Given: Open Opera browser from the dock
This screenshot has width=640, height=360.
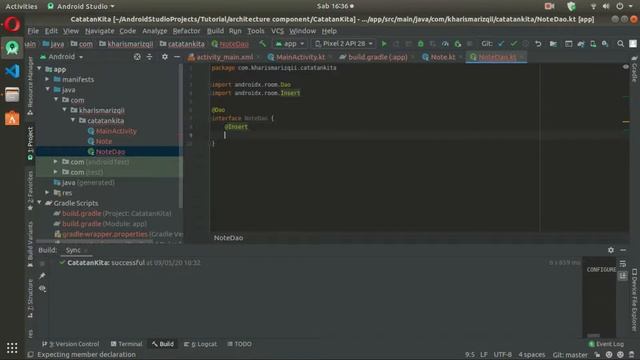Looking at the screenshot, I should [12, 24].
